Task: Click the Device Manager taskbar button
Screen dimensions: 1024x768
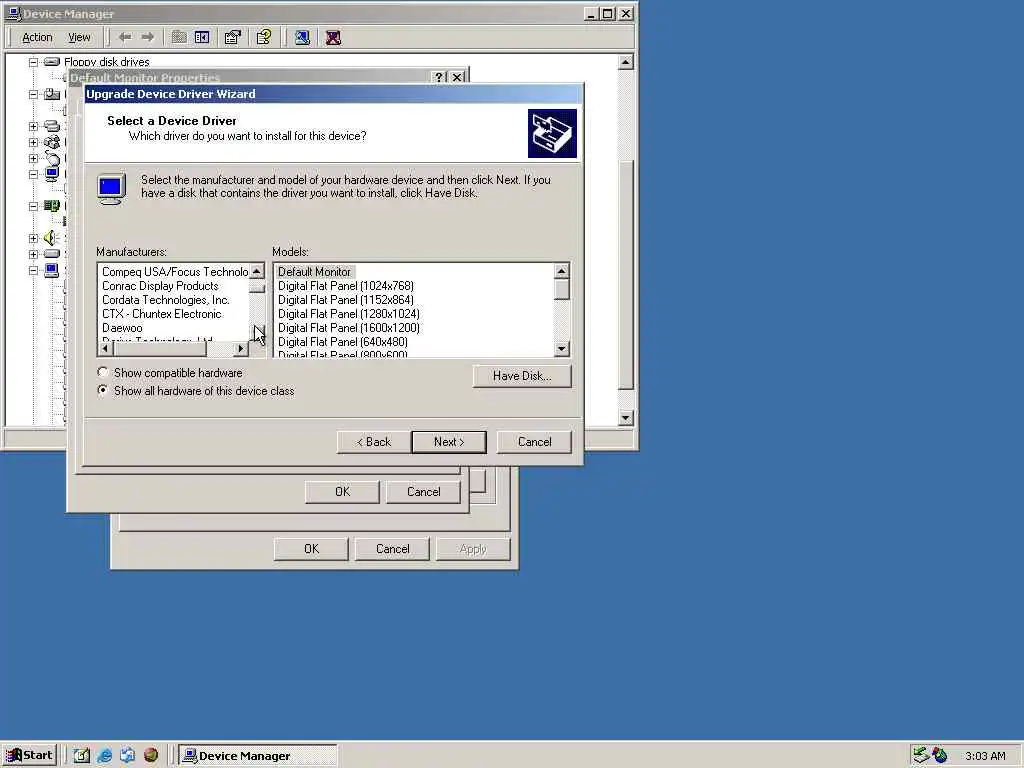Action: [x=258, y=756]
